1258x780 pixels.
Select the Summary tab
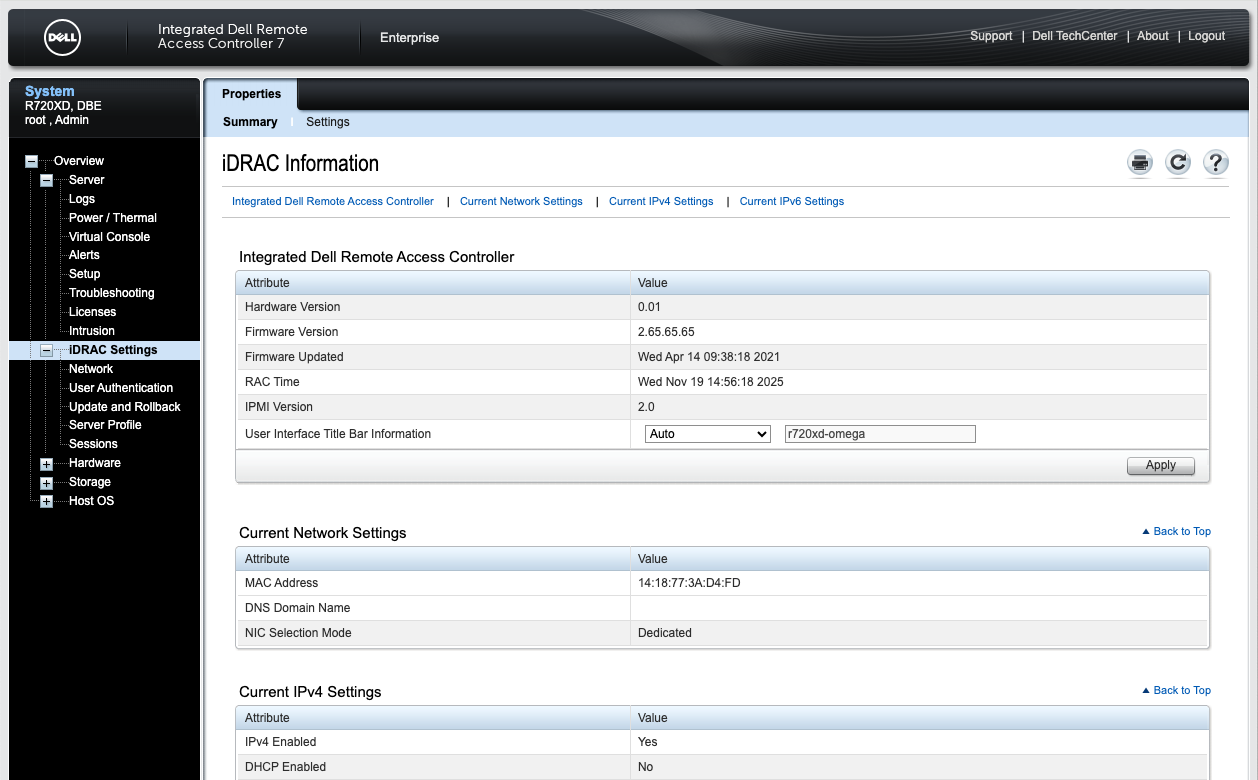[249, 121]
